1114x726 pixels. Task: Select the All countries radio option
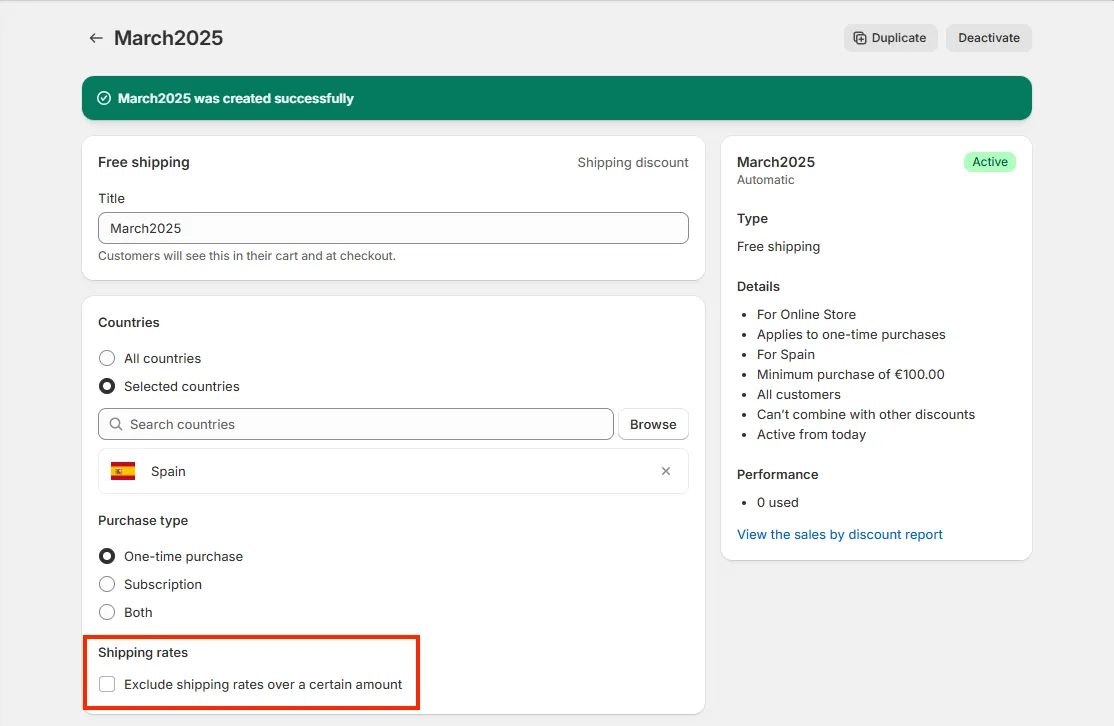pyautogui.click(x=107, y=358)
